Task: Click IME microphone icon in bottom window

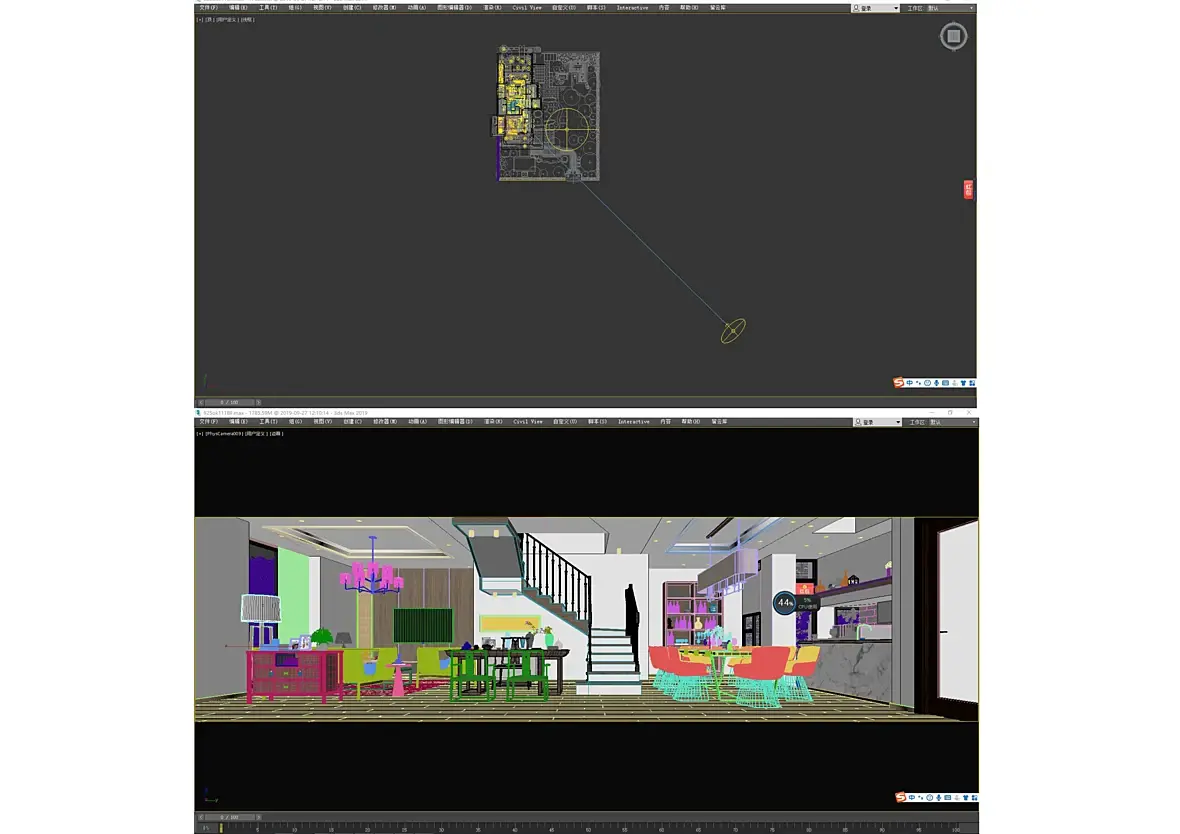Action: coord(938,797)
